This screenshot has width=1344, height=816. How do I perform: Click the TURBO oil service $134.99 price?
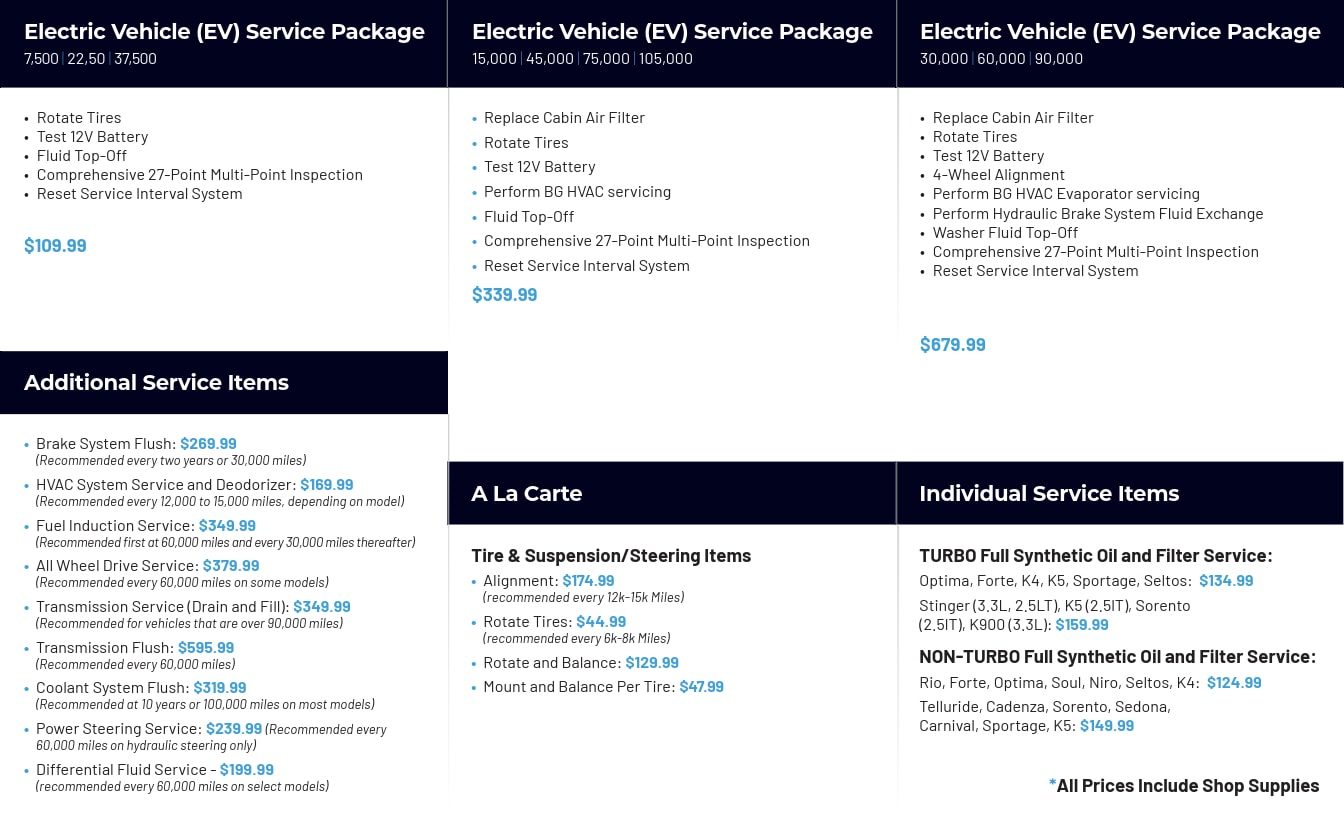coord(1226,581)
